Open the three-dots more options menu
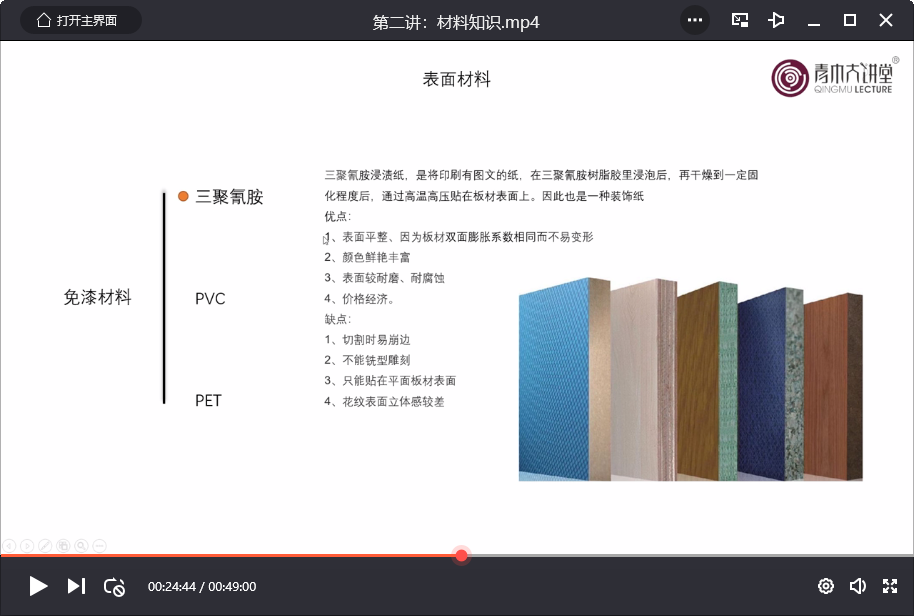914x616 pixels. [x=695, y=20]
